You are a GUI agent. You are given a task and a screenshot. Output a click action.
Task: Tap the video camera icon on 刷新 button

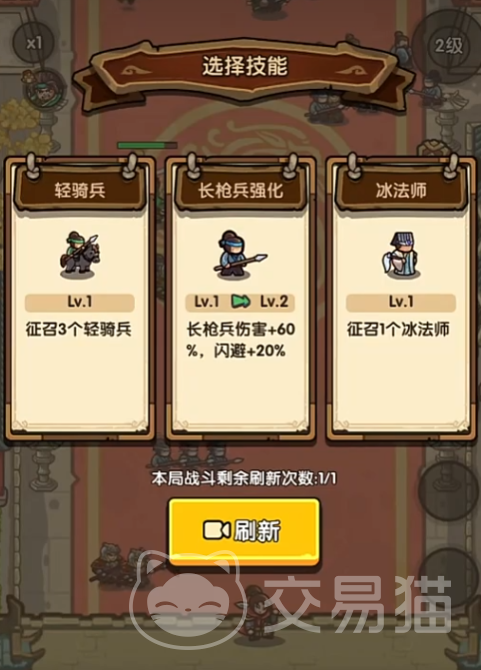(x=217, y=530)
